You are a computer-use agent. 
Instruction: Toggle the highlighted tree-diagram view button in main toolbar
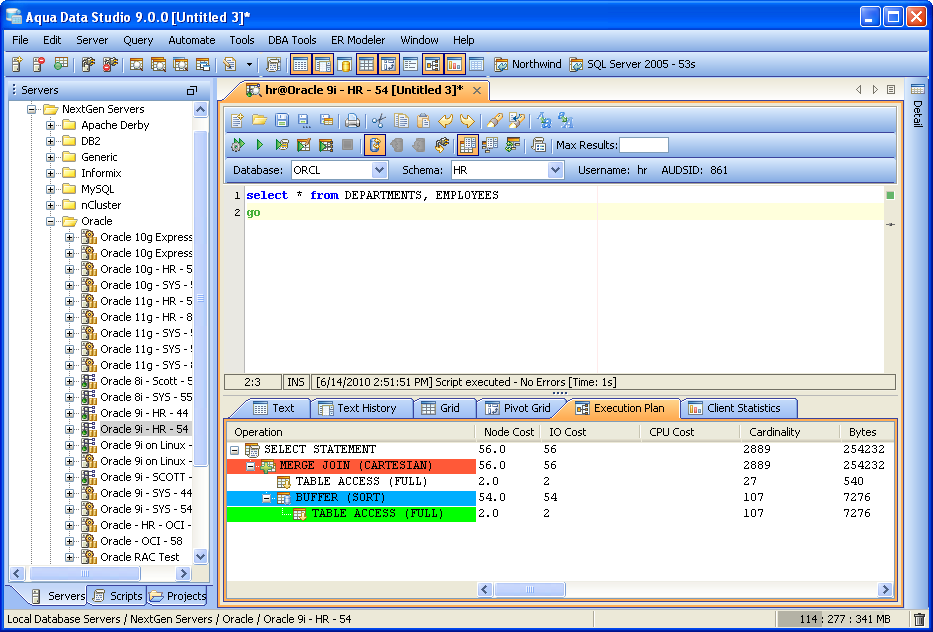point(432,64)
